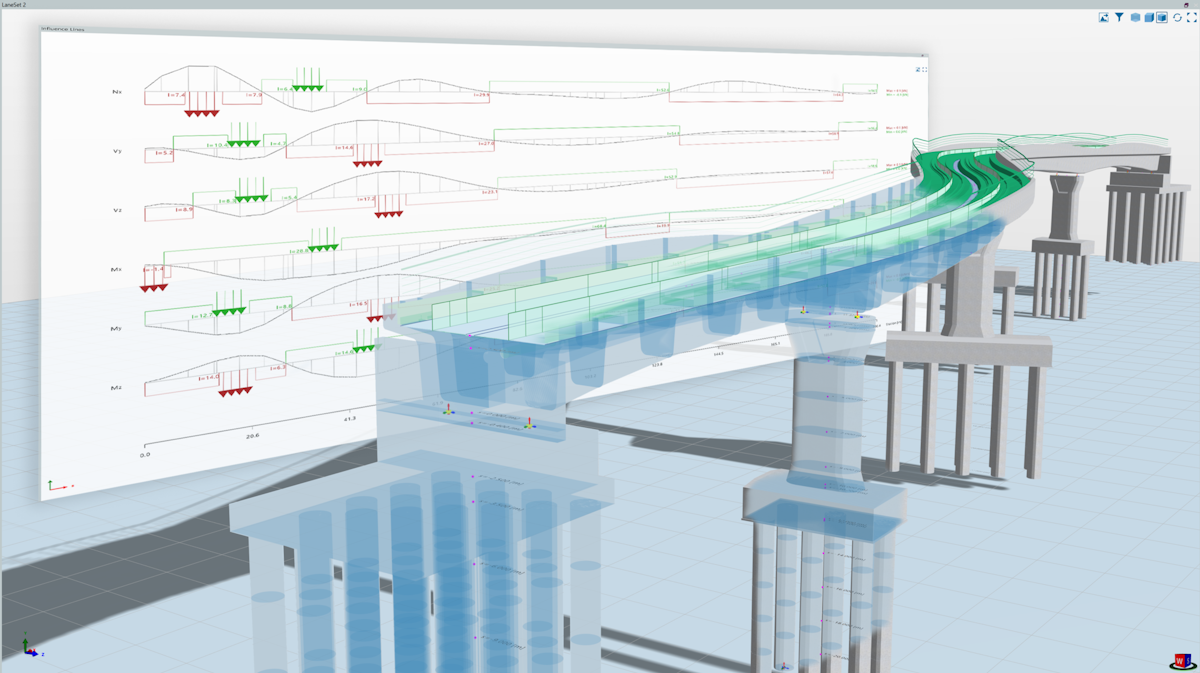Select the export screenshot icon in the toolbar

point(1104,17)
